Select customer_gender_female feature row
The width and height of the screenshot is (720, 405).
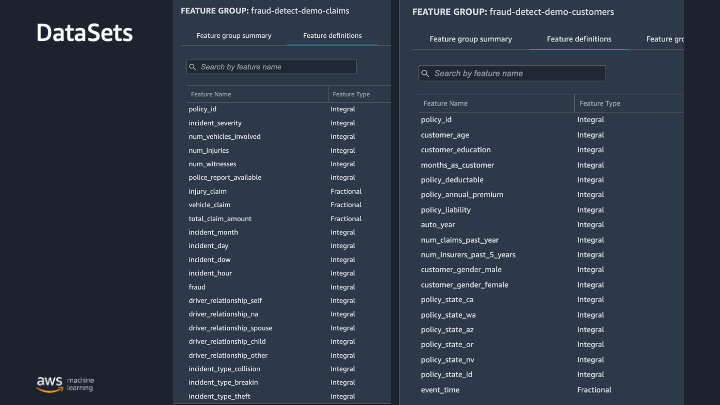click(551, 285)
